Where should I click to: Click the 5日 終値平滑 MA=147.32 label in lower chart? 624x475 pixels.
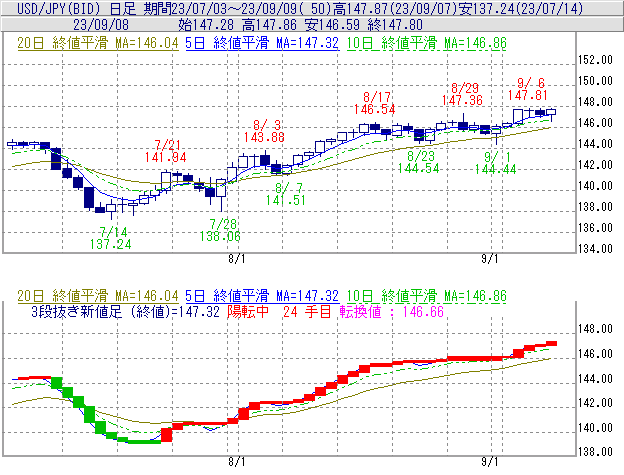[x=262, y=296]
